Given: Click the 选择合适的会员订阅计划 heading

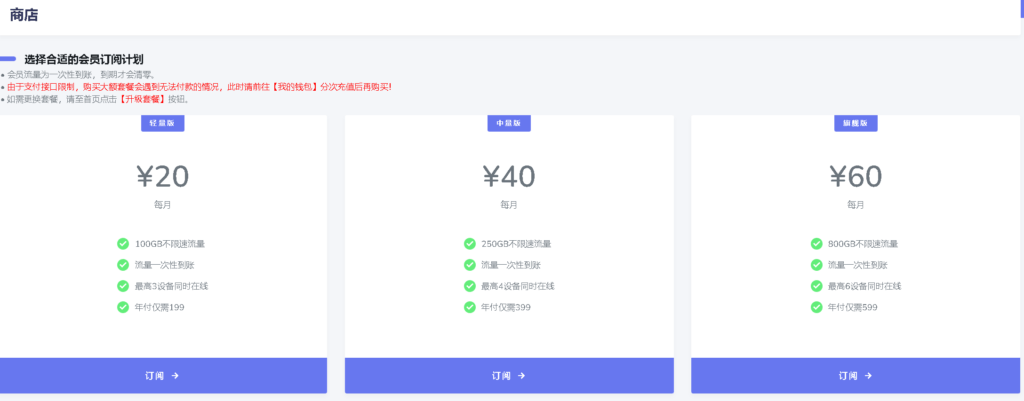Looking at the screenshot, I should tap(84, 59).
